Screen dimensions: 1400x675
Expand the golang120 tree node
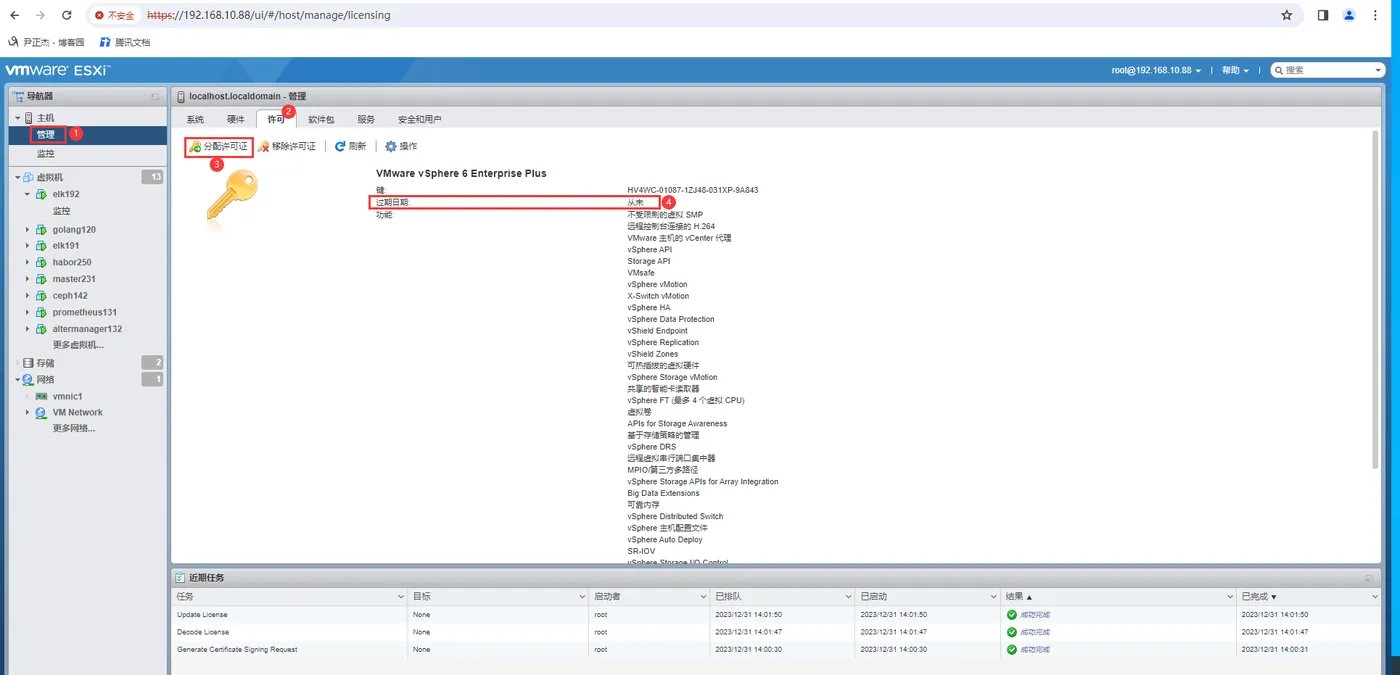[28, 229]
